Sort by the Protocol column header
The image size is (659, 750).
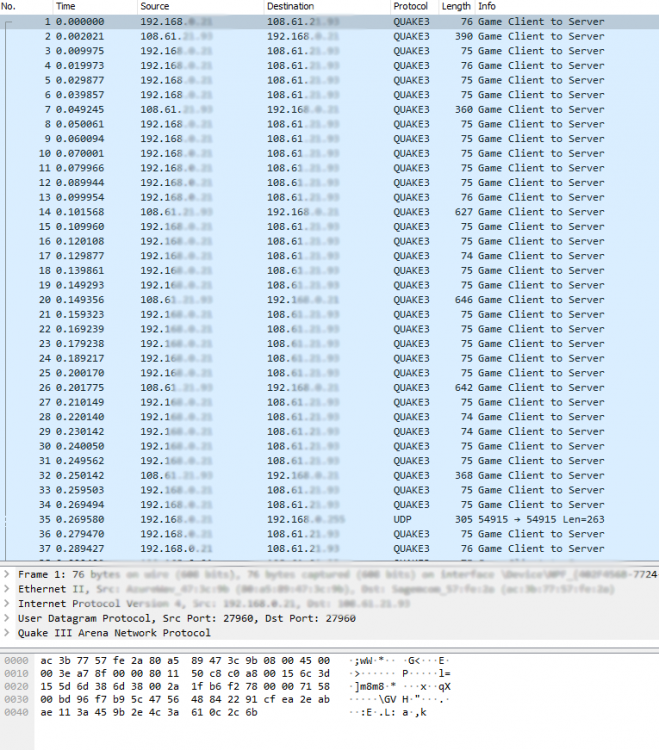tap(414, 6)
